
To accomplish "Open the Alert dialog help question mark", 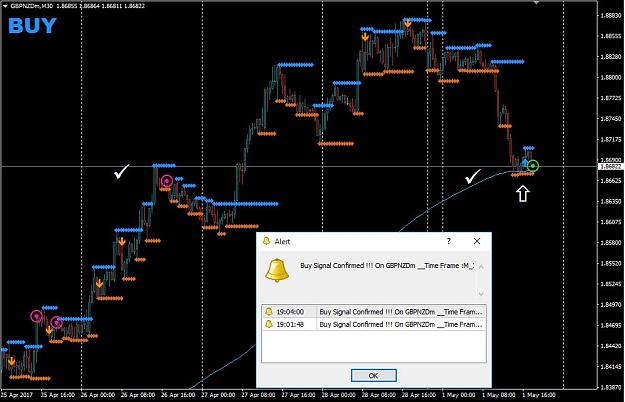I will (x=449, y=241).
